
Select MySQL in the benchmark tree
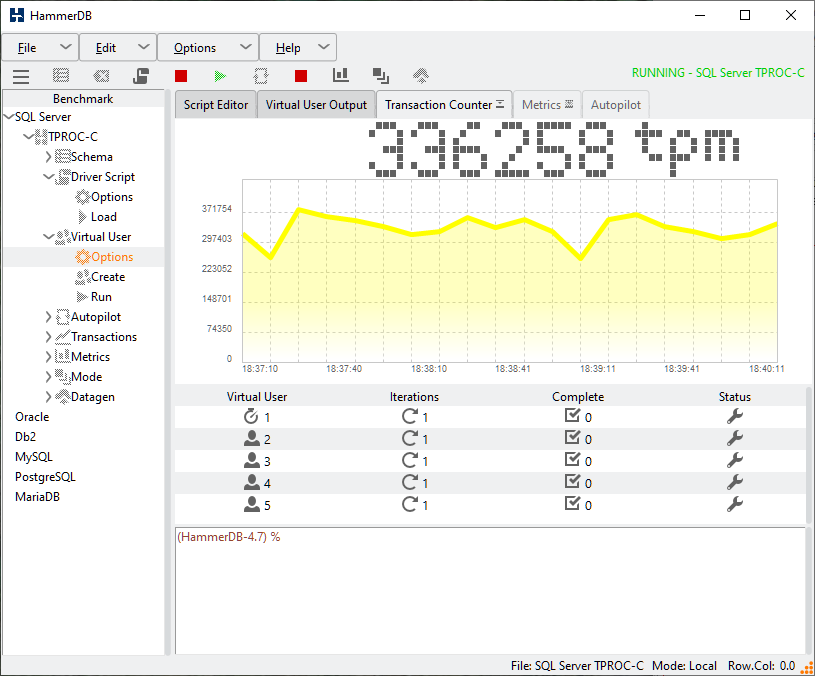point(34,457)
